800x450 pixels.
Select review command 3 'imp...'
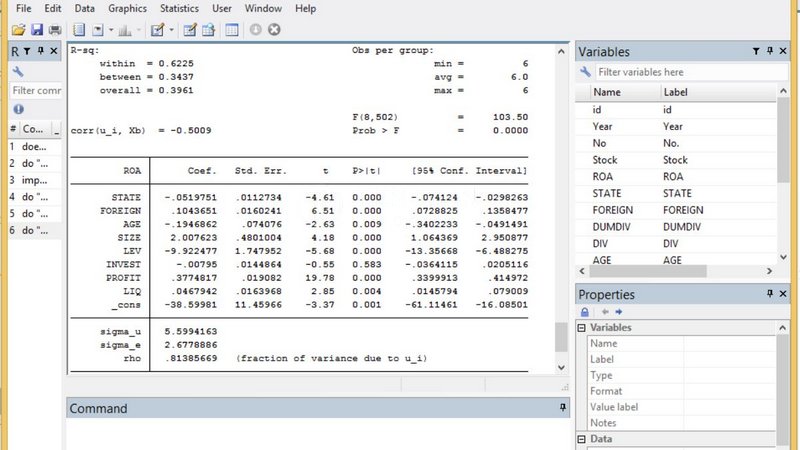[x=35, y=180]
